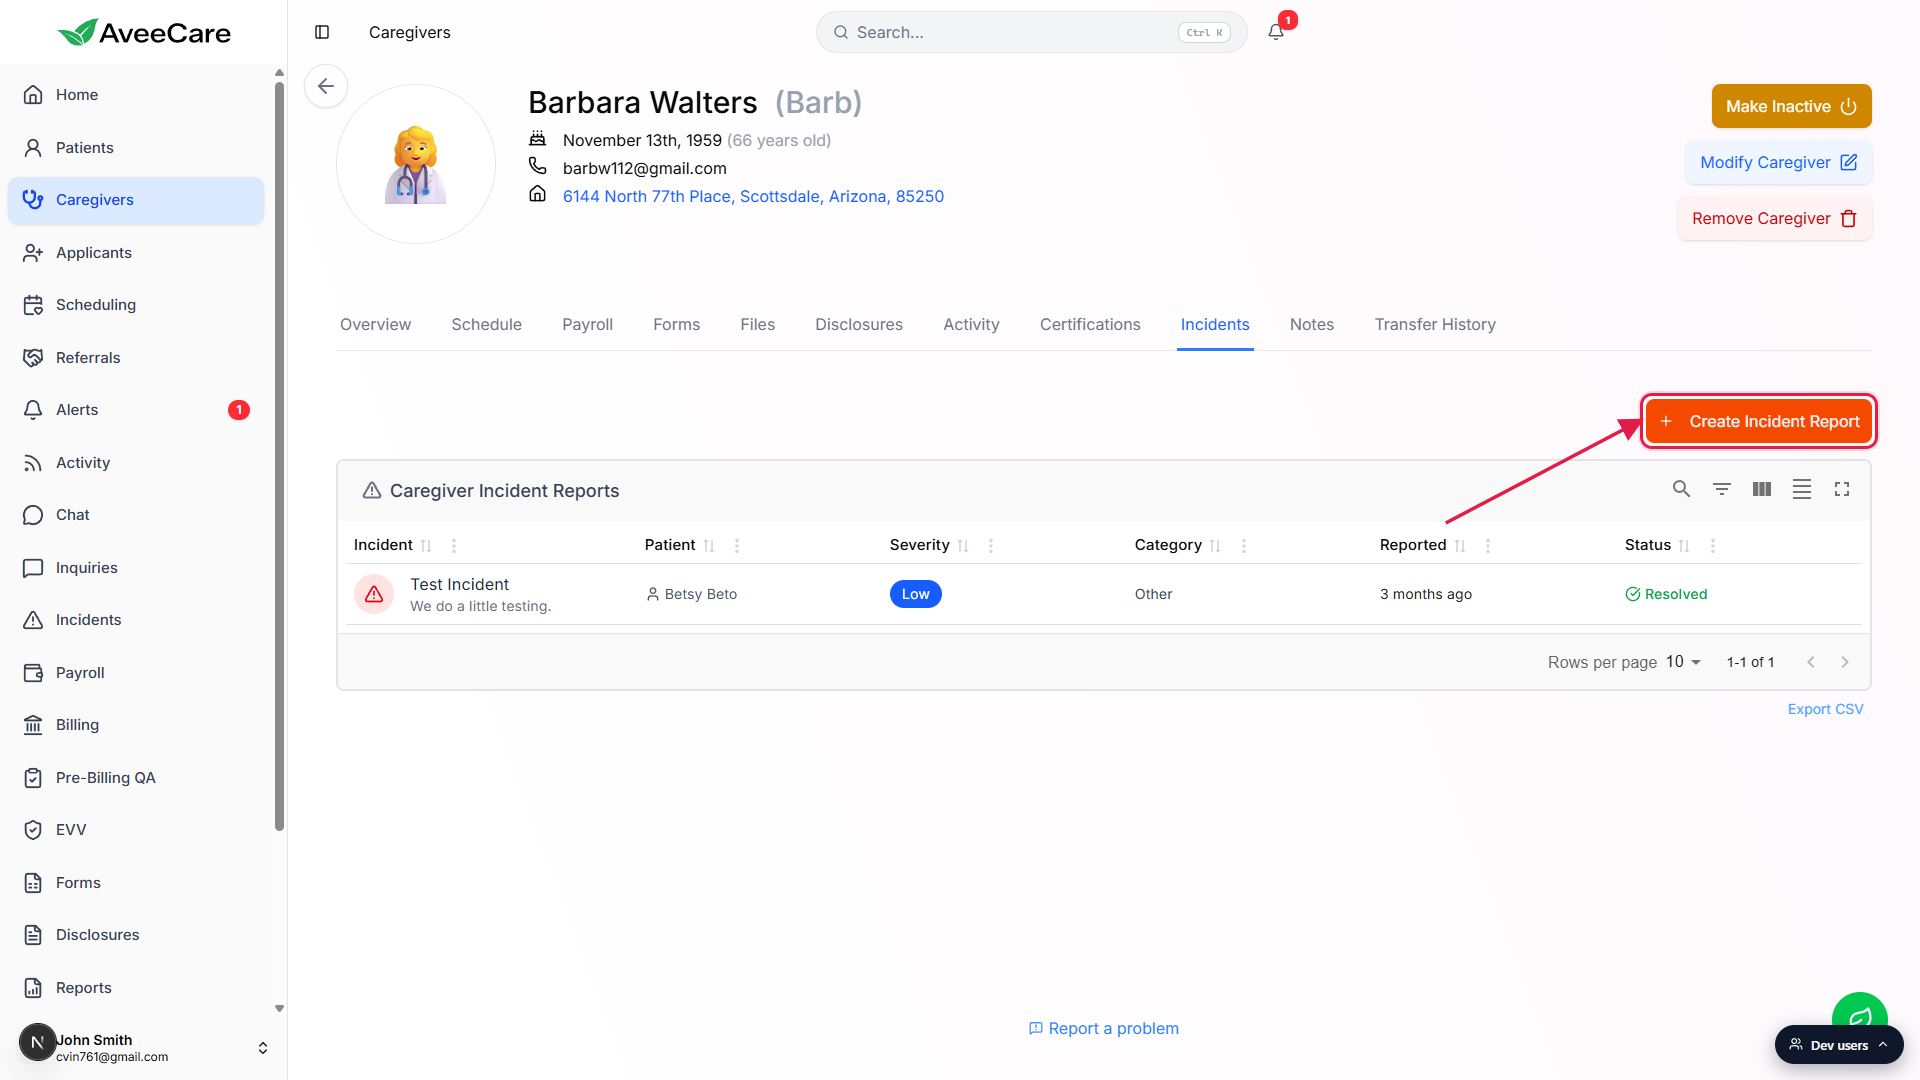Open Reports in sidebar
Viewport: 1920px width, 1080px height.
tap(136, 988)
